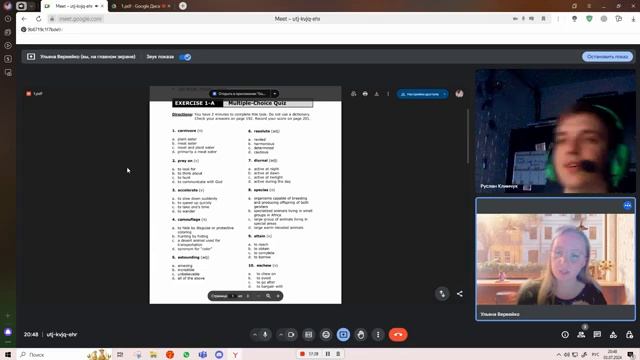Open host controls lock icon
Screen dimensions: 640x360
coord(629,335)
